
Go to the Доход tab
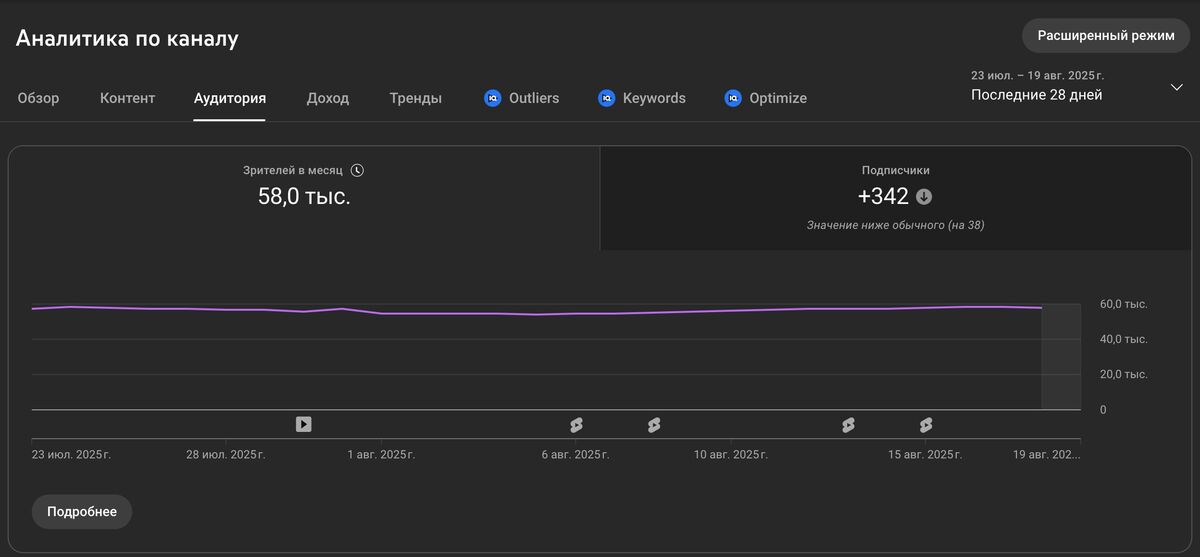[328, 98]
